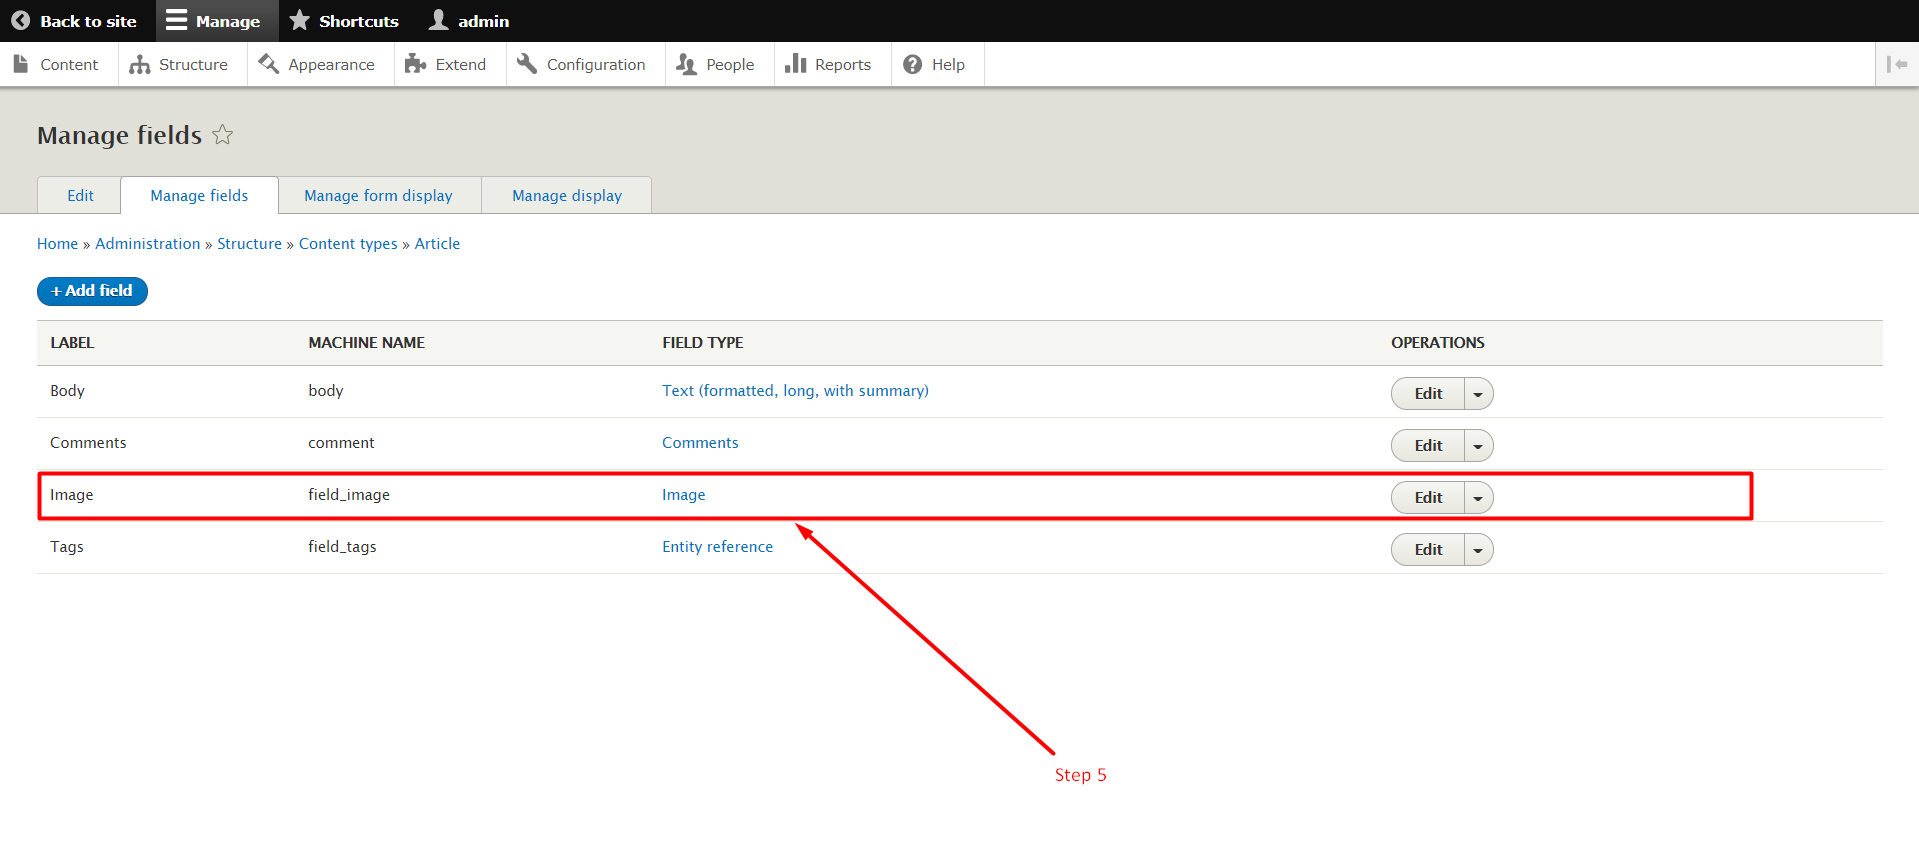Click the Body label cell
This screenshot has height=854, width=1919.
tap(67, 391)
